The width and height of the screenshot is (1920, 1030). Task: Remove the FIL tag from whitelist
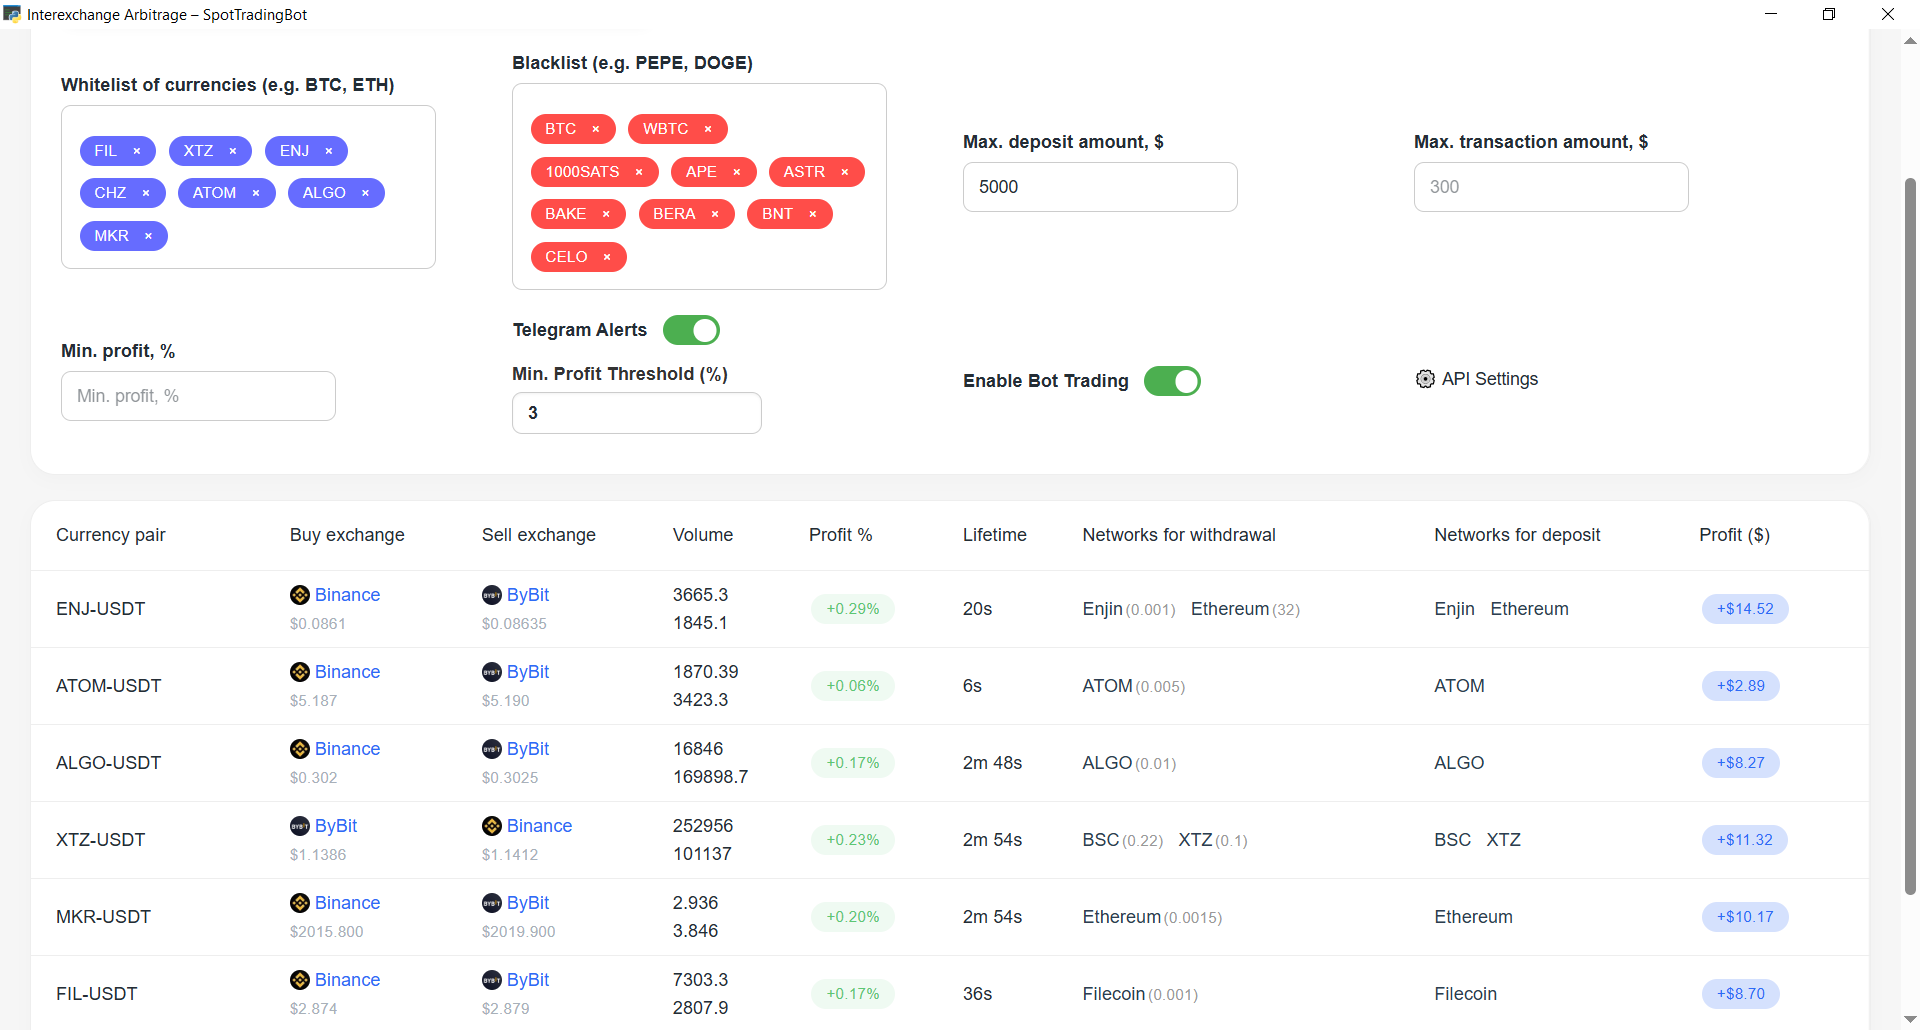point(137,151)
